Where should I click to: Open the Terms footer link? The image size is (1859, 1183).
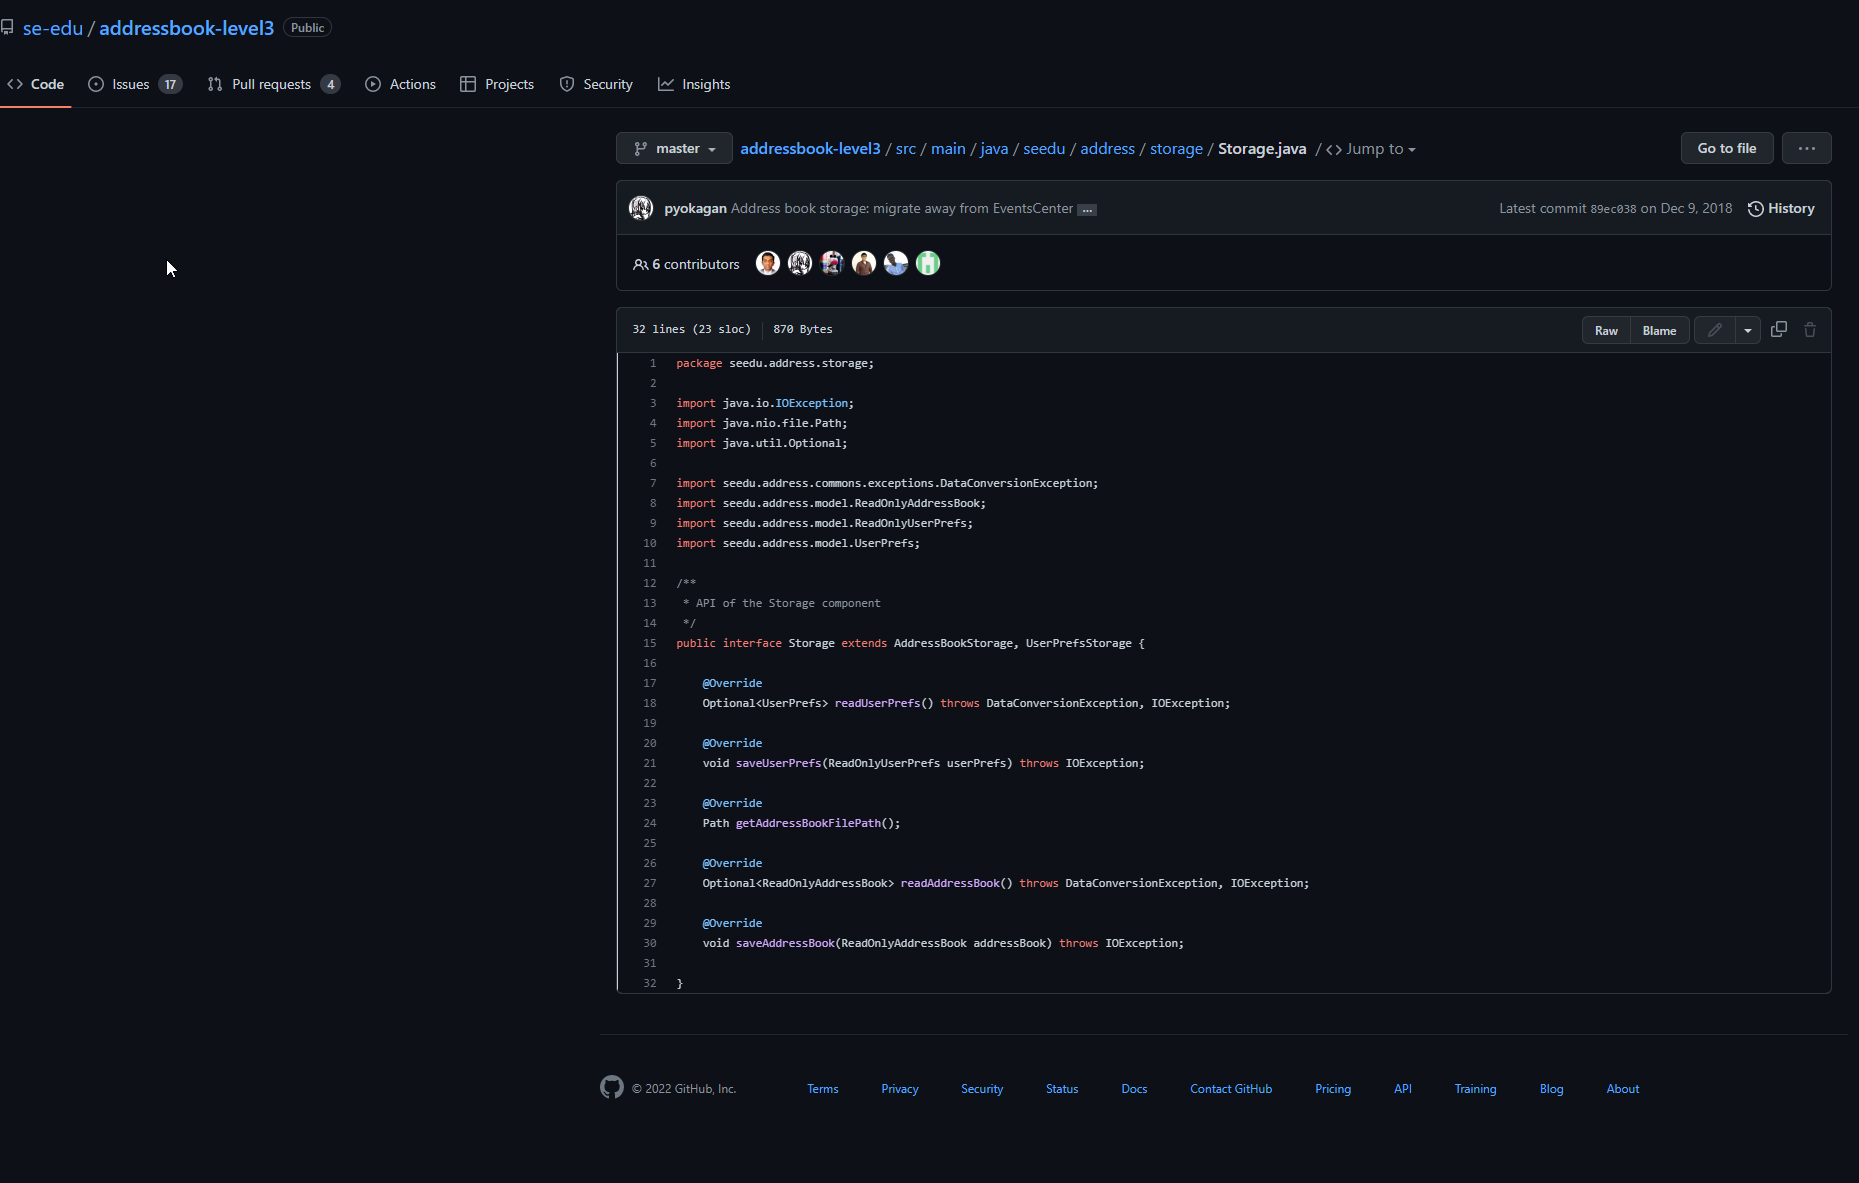[823, 1089]
